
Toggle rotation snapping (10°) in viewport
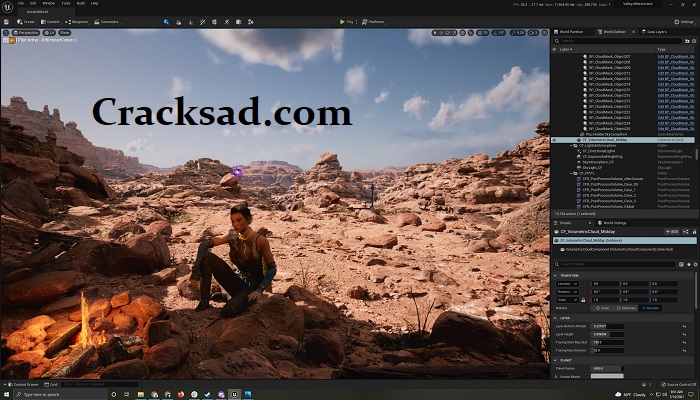tap(498, 33)
